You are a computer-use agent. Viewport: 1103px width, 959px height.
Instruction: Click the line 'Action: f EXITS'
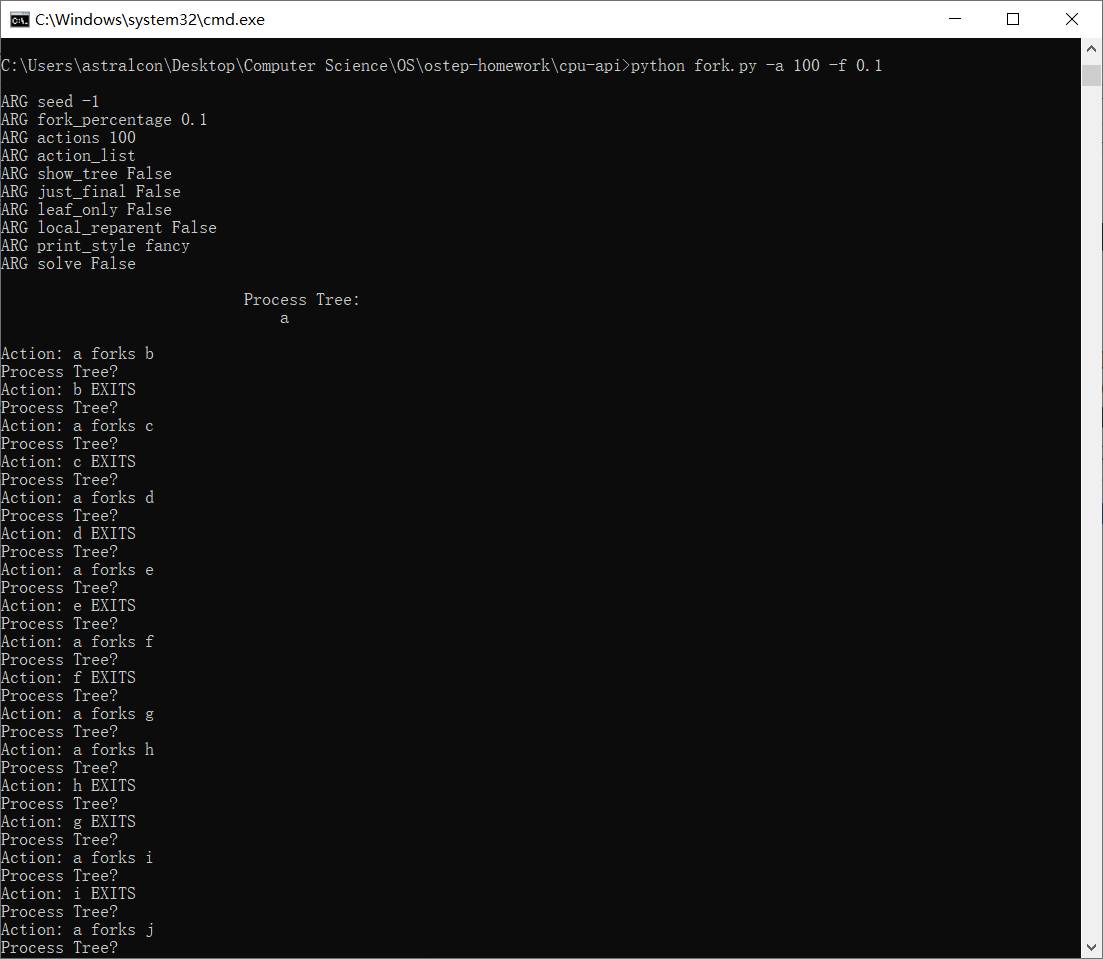coord(68,678)
